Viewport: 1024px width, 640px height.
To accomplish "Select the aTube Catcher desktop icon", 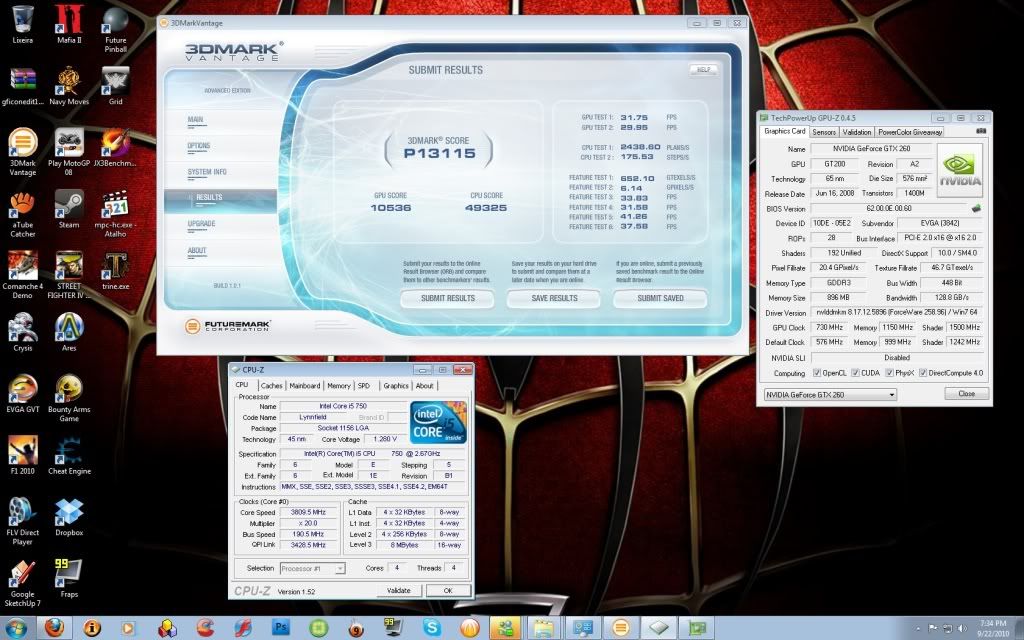I will (x=23, y=213).
